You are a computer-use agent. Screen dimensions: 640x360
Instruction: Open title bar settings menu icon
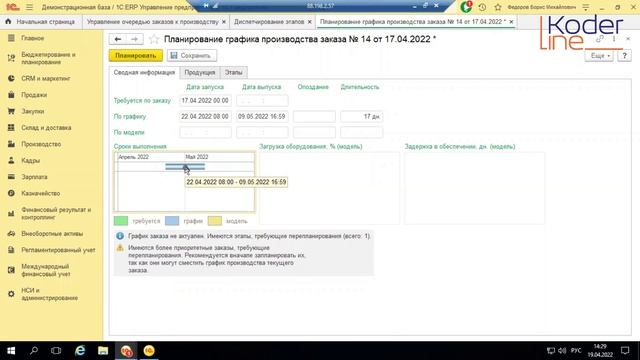[x=586, y=7]
